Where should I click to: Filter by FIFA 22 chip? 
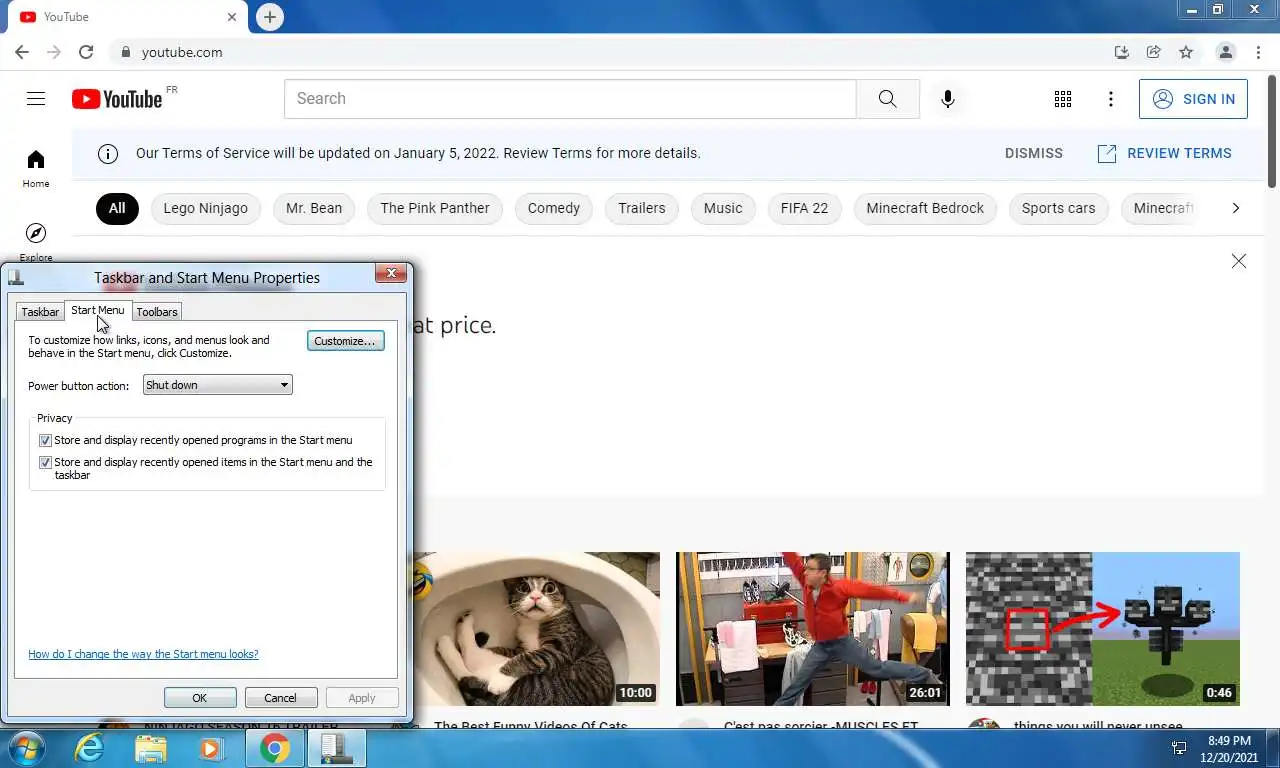pyautogui.click(x=805, y=208)
